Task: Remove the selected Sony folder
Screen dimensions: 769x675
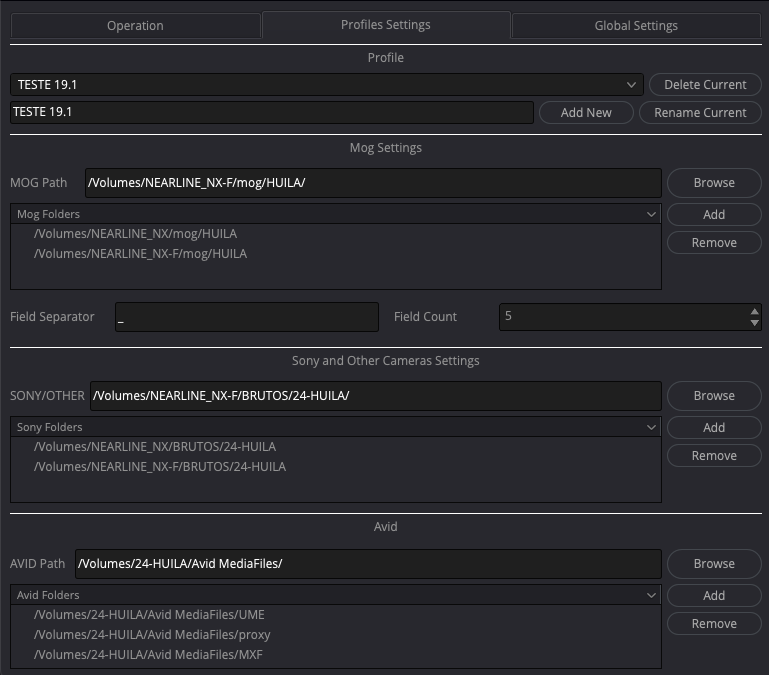Action: (714, 456)
